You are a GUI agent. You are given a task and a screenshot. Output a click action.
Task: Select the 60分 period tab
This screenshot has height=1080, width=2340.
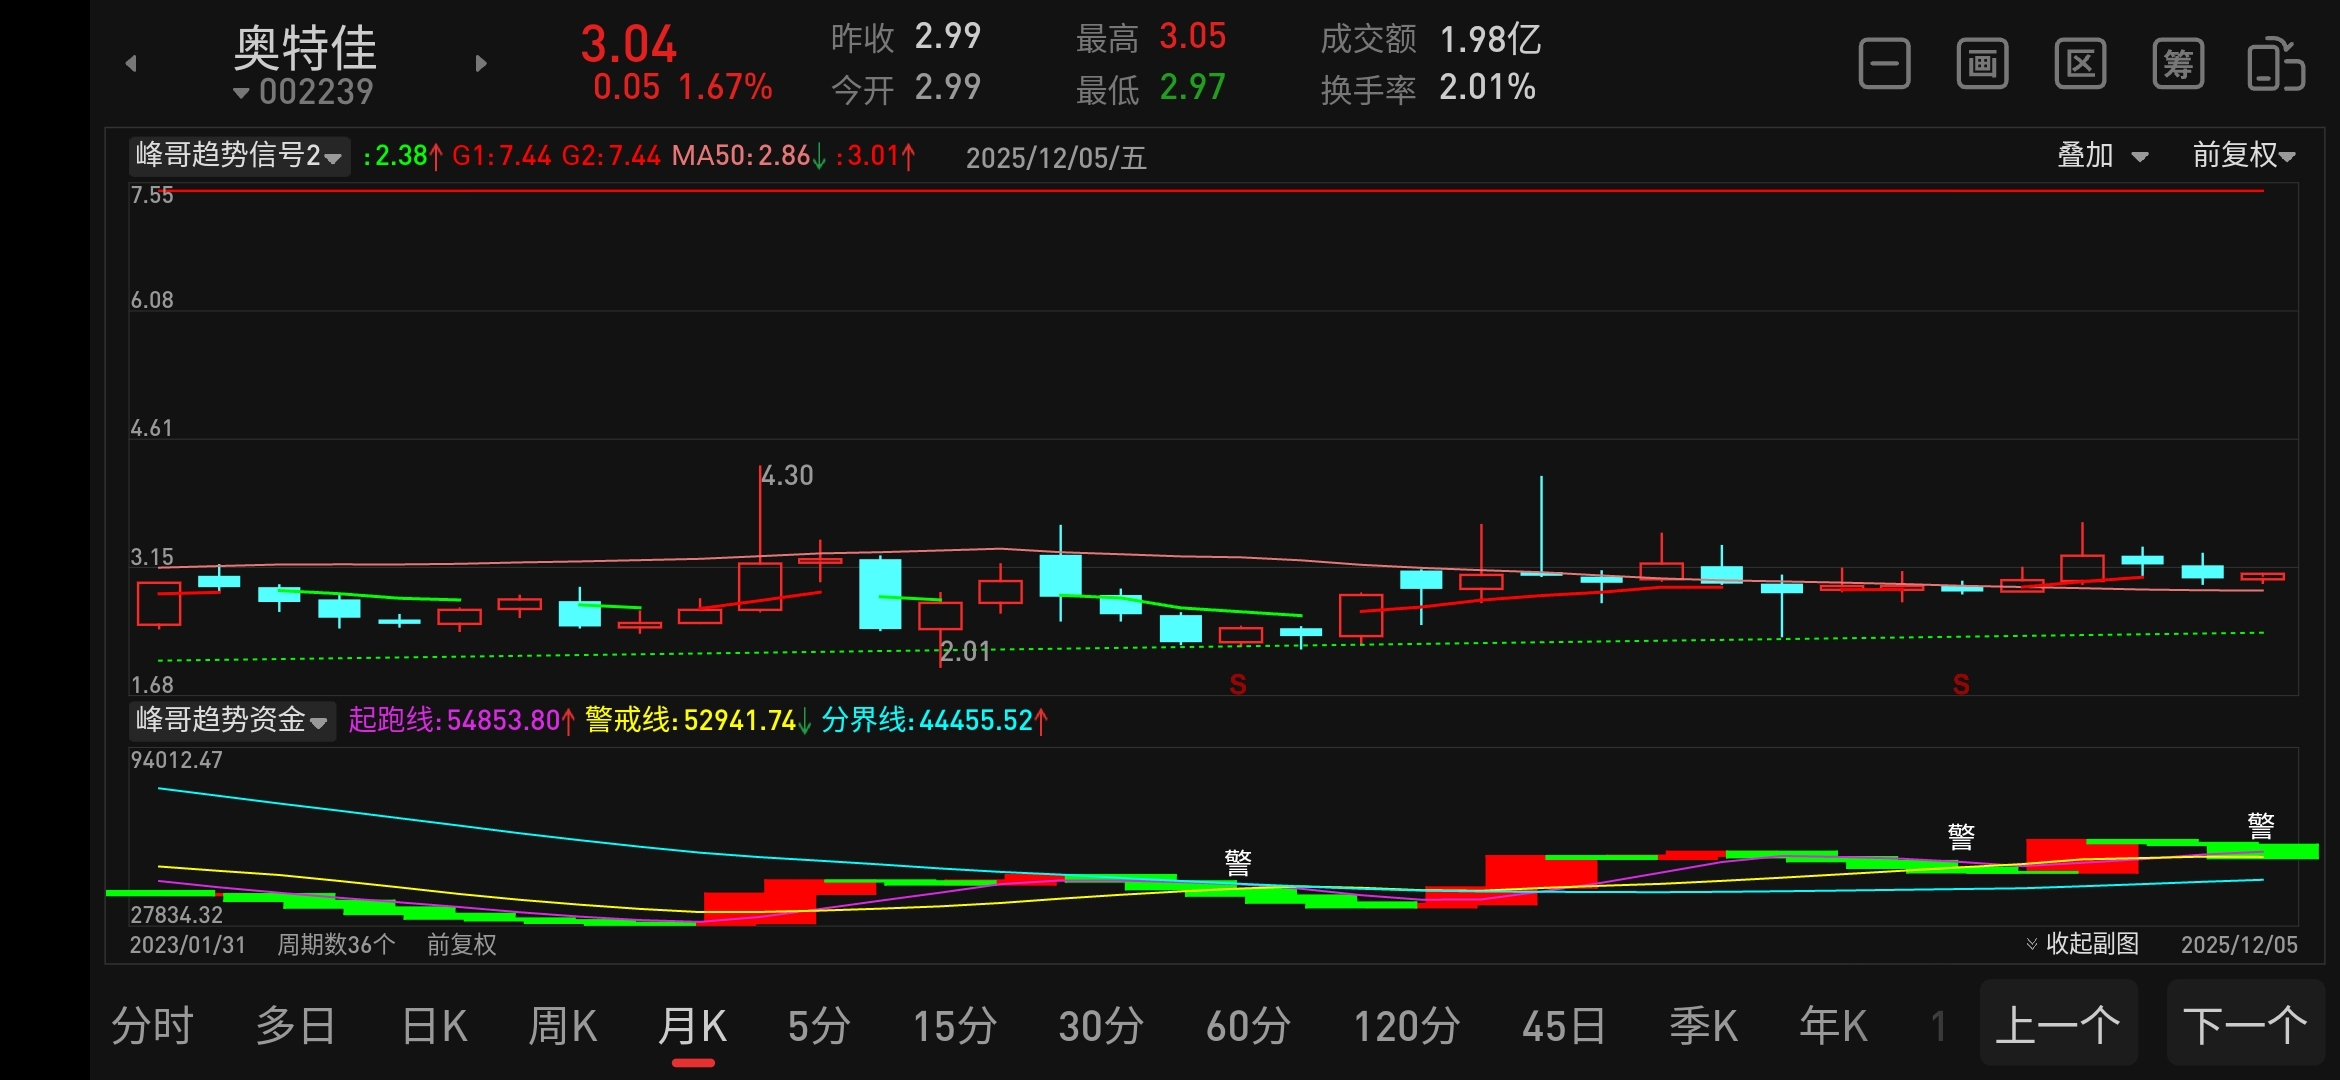1248,1027
